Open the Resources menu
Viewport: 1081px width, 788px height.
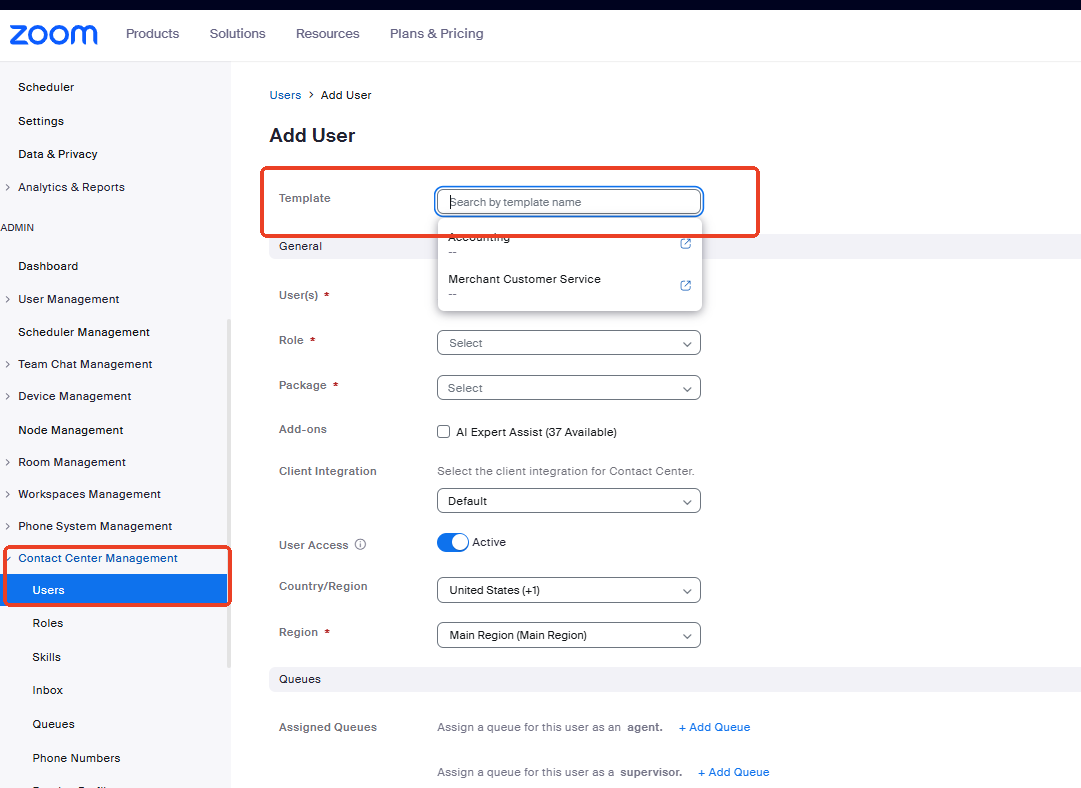pyautogui.click(x=327, y=34)
